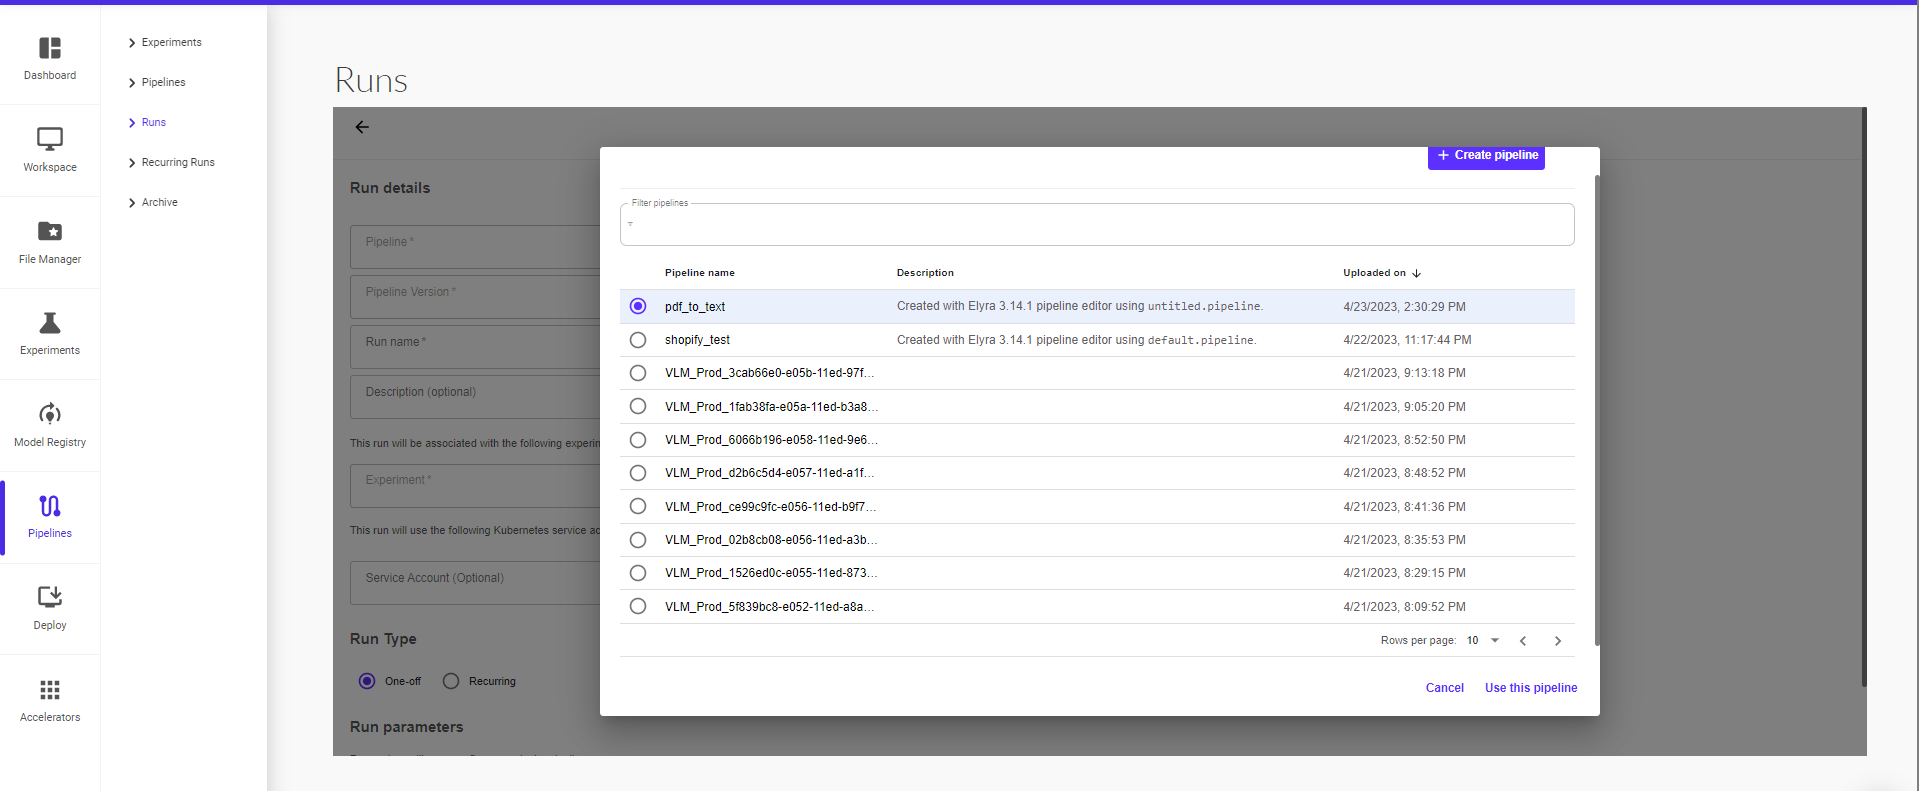Image resolution: width=1919 pixels, height=791 pixels.
Task: Click the Experiment field
Action: click(x=475, y=485)
